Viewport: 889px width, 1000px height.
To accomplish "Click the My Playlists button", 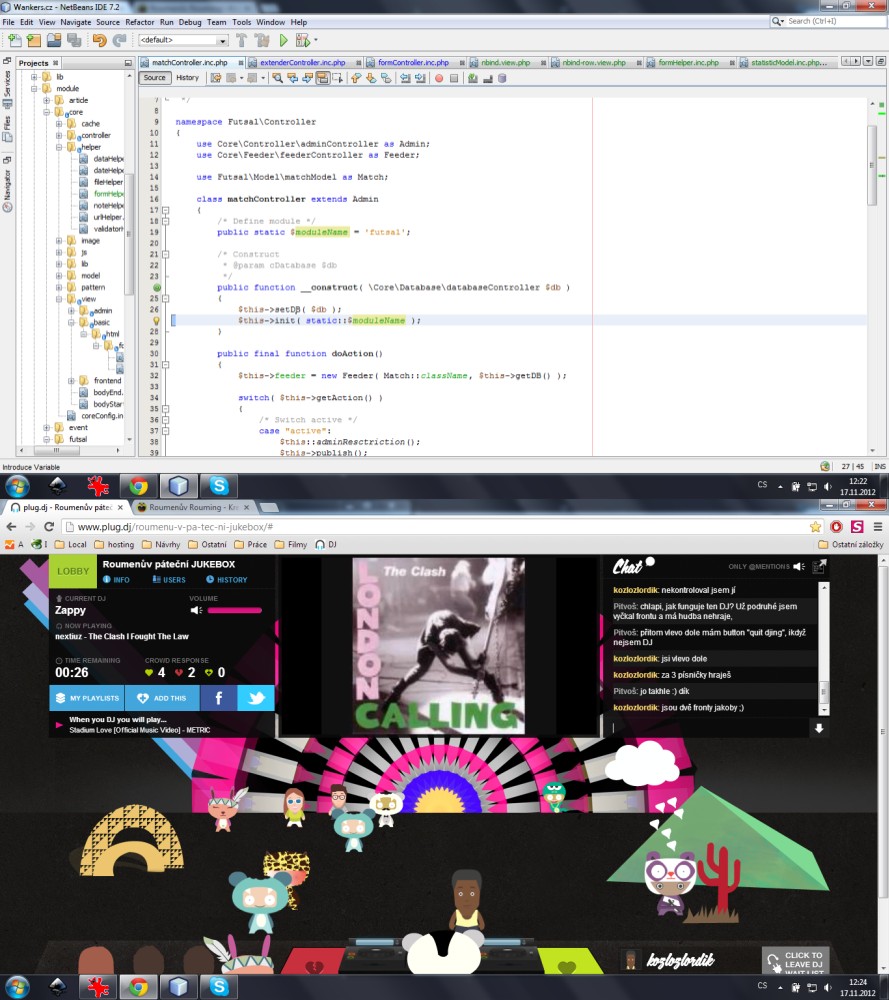I will tap(86, 698).
